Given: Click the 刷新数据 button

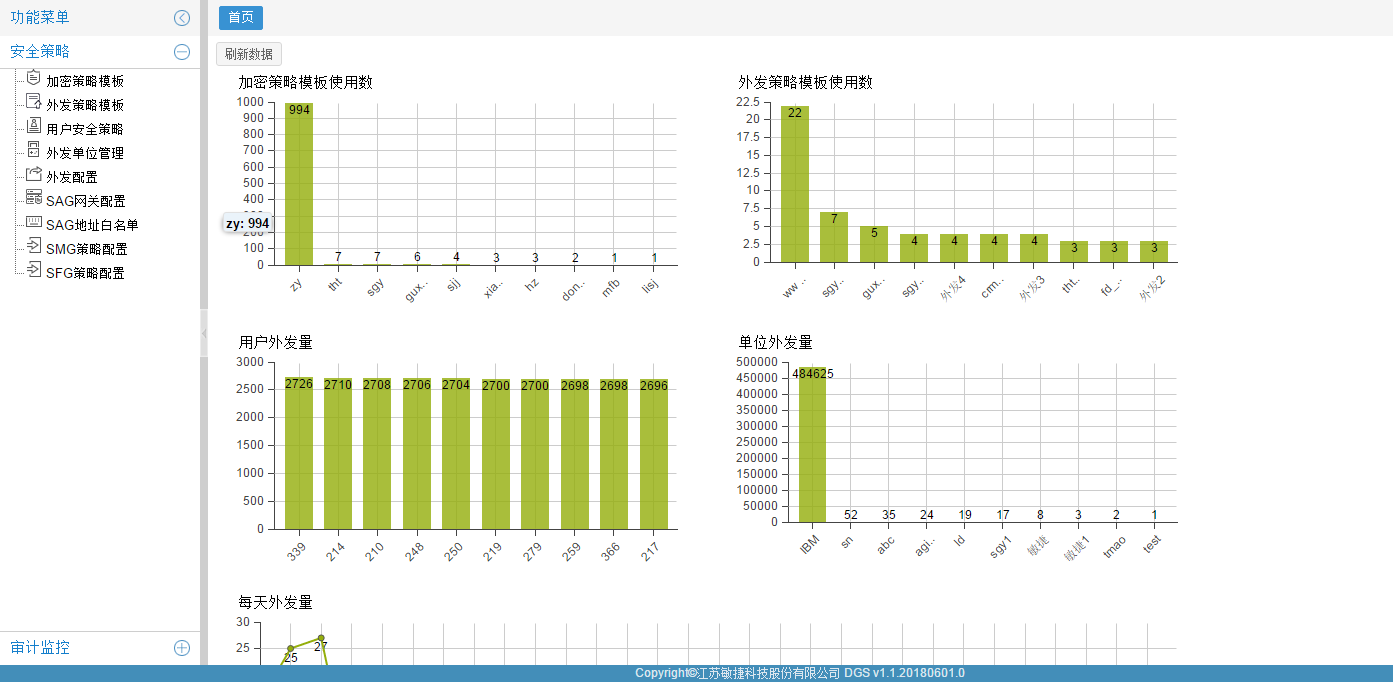Looking at the screenshot, I should 249,54.
